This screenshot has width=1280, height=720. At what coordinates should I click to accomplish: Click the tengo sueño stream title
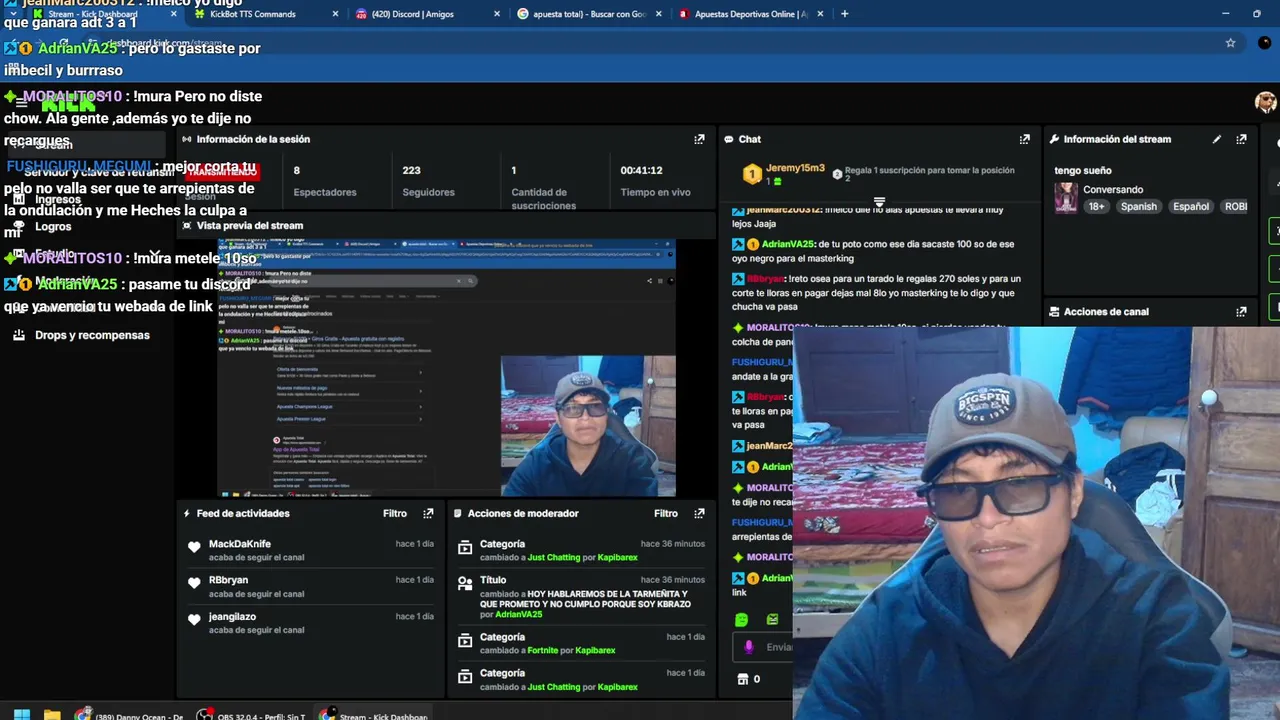point(1083,171)
